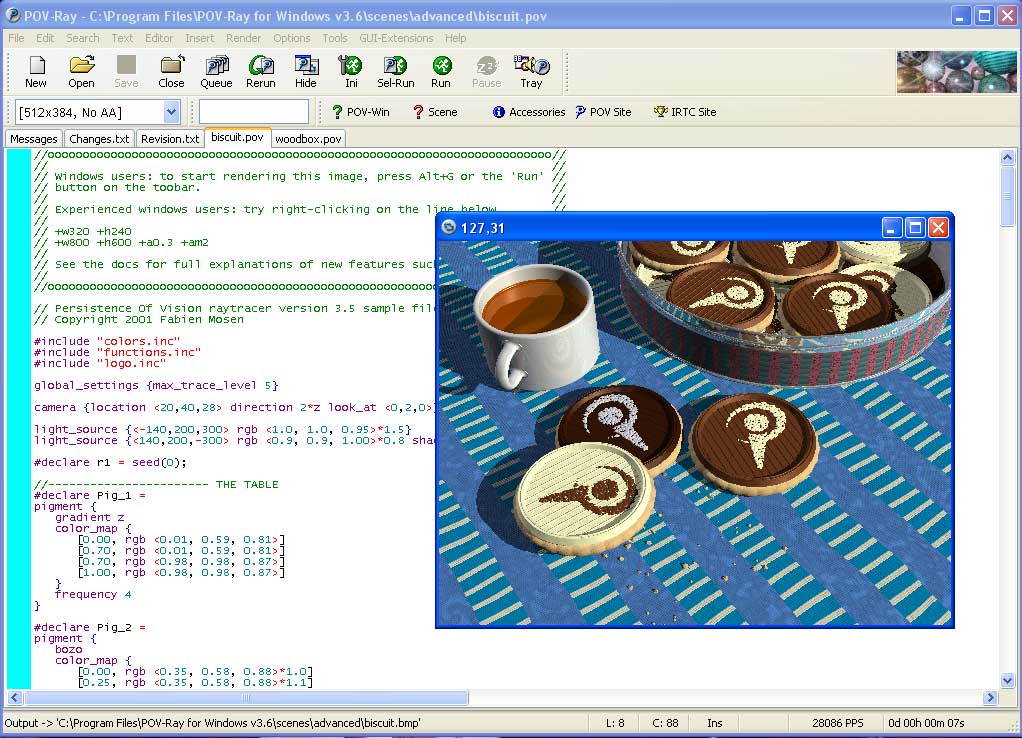
Task: Open the Edit menu
Action: 45,38
